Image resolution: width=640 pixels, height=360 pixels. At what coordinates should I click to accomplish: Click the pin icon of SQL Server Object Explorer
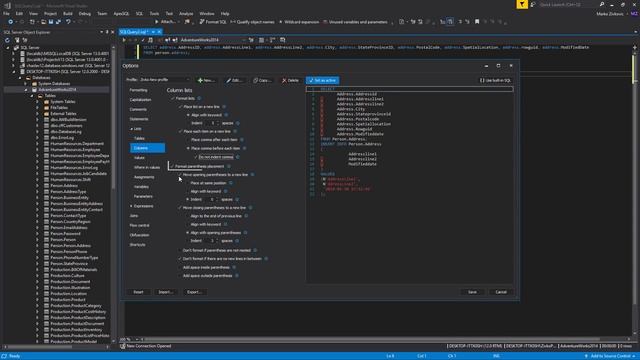click(107, 32)
